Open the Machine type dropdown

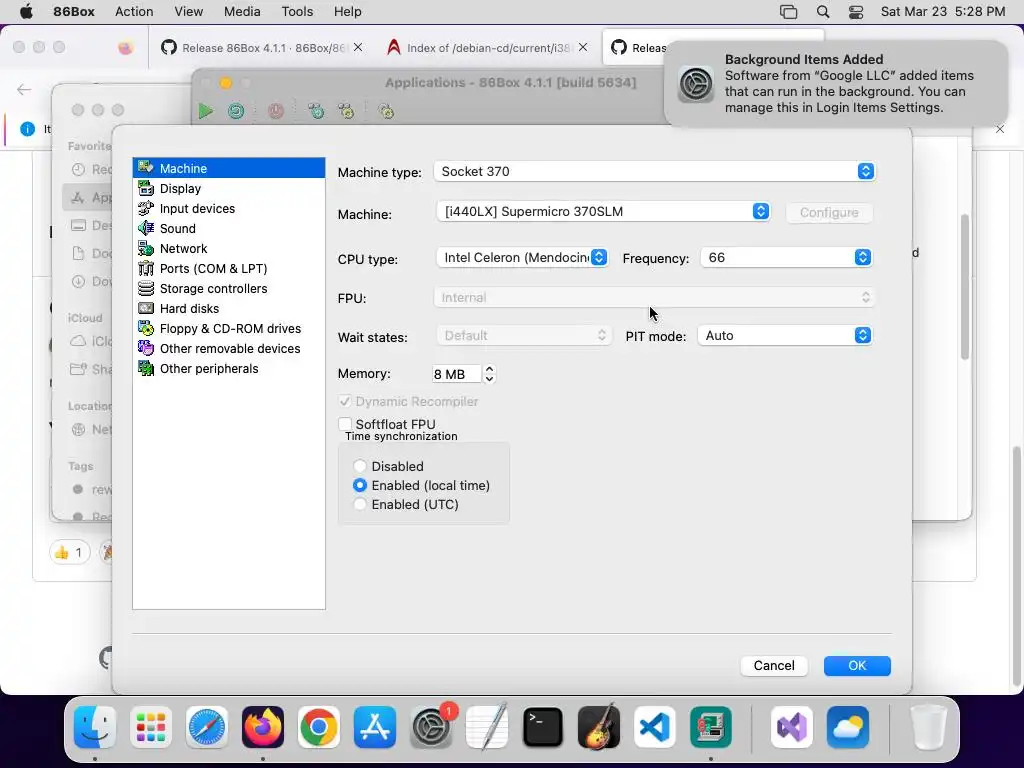pos(654,171)
